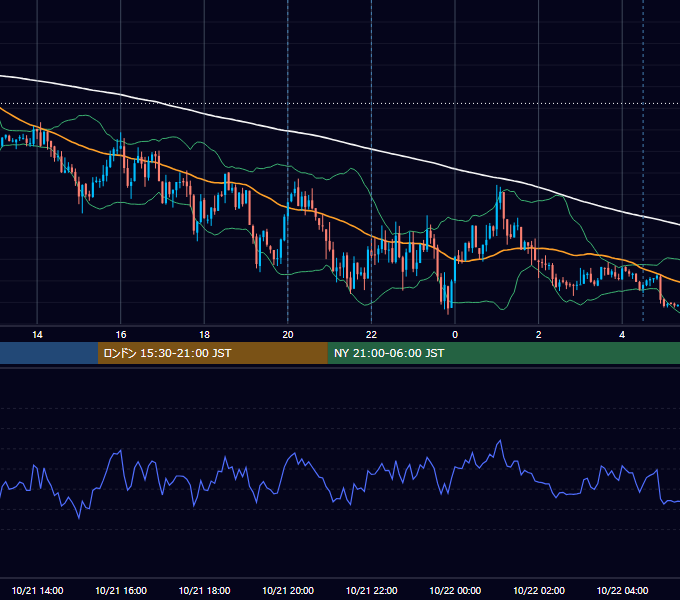This screenshot has width=680, height=600.
Task: Click the 10/22 04:00 date label
Action: (x=622, y=590)
